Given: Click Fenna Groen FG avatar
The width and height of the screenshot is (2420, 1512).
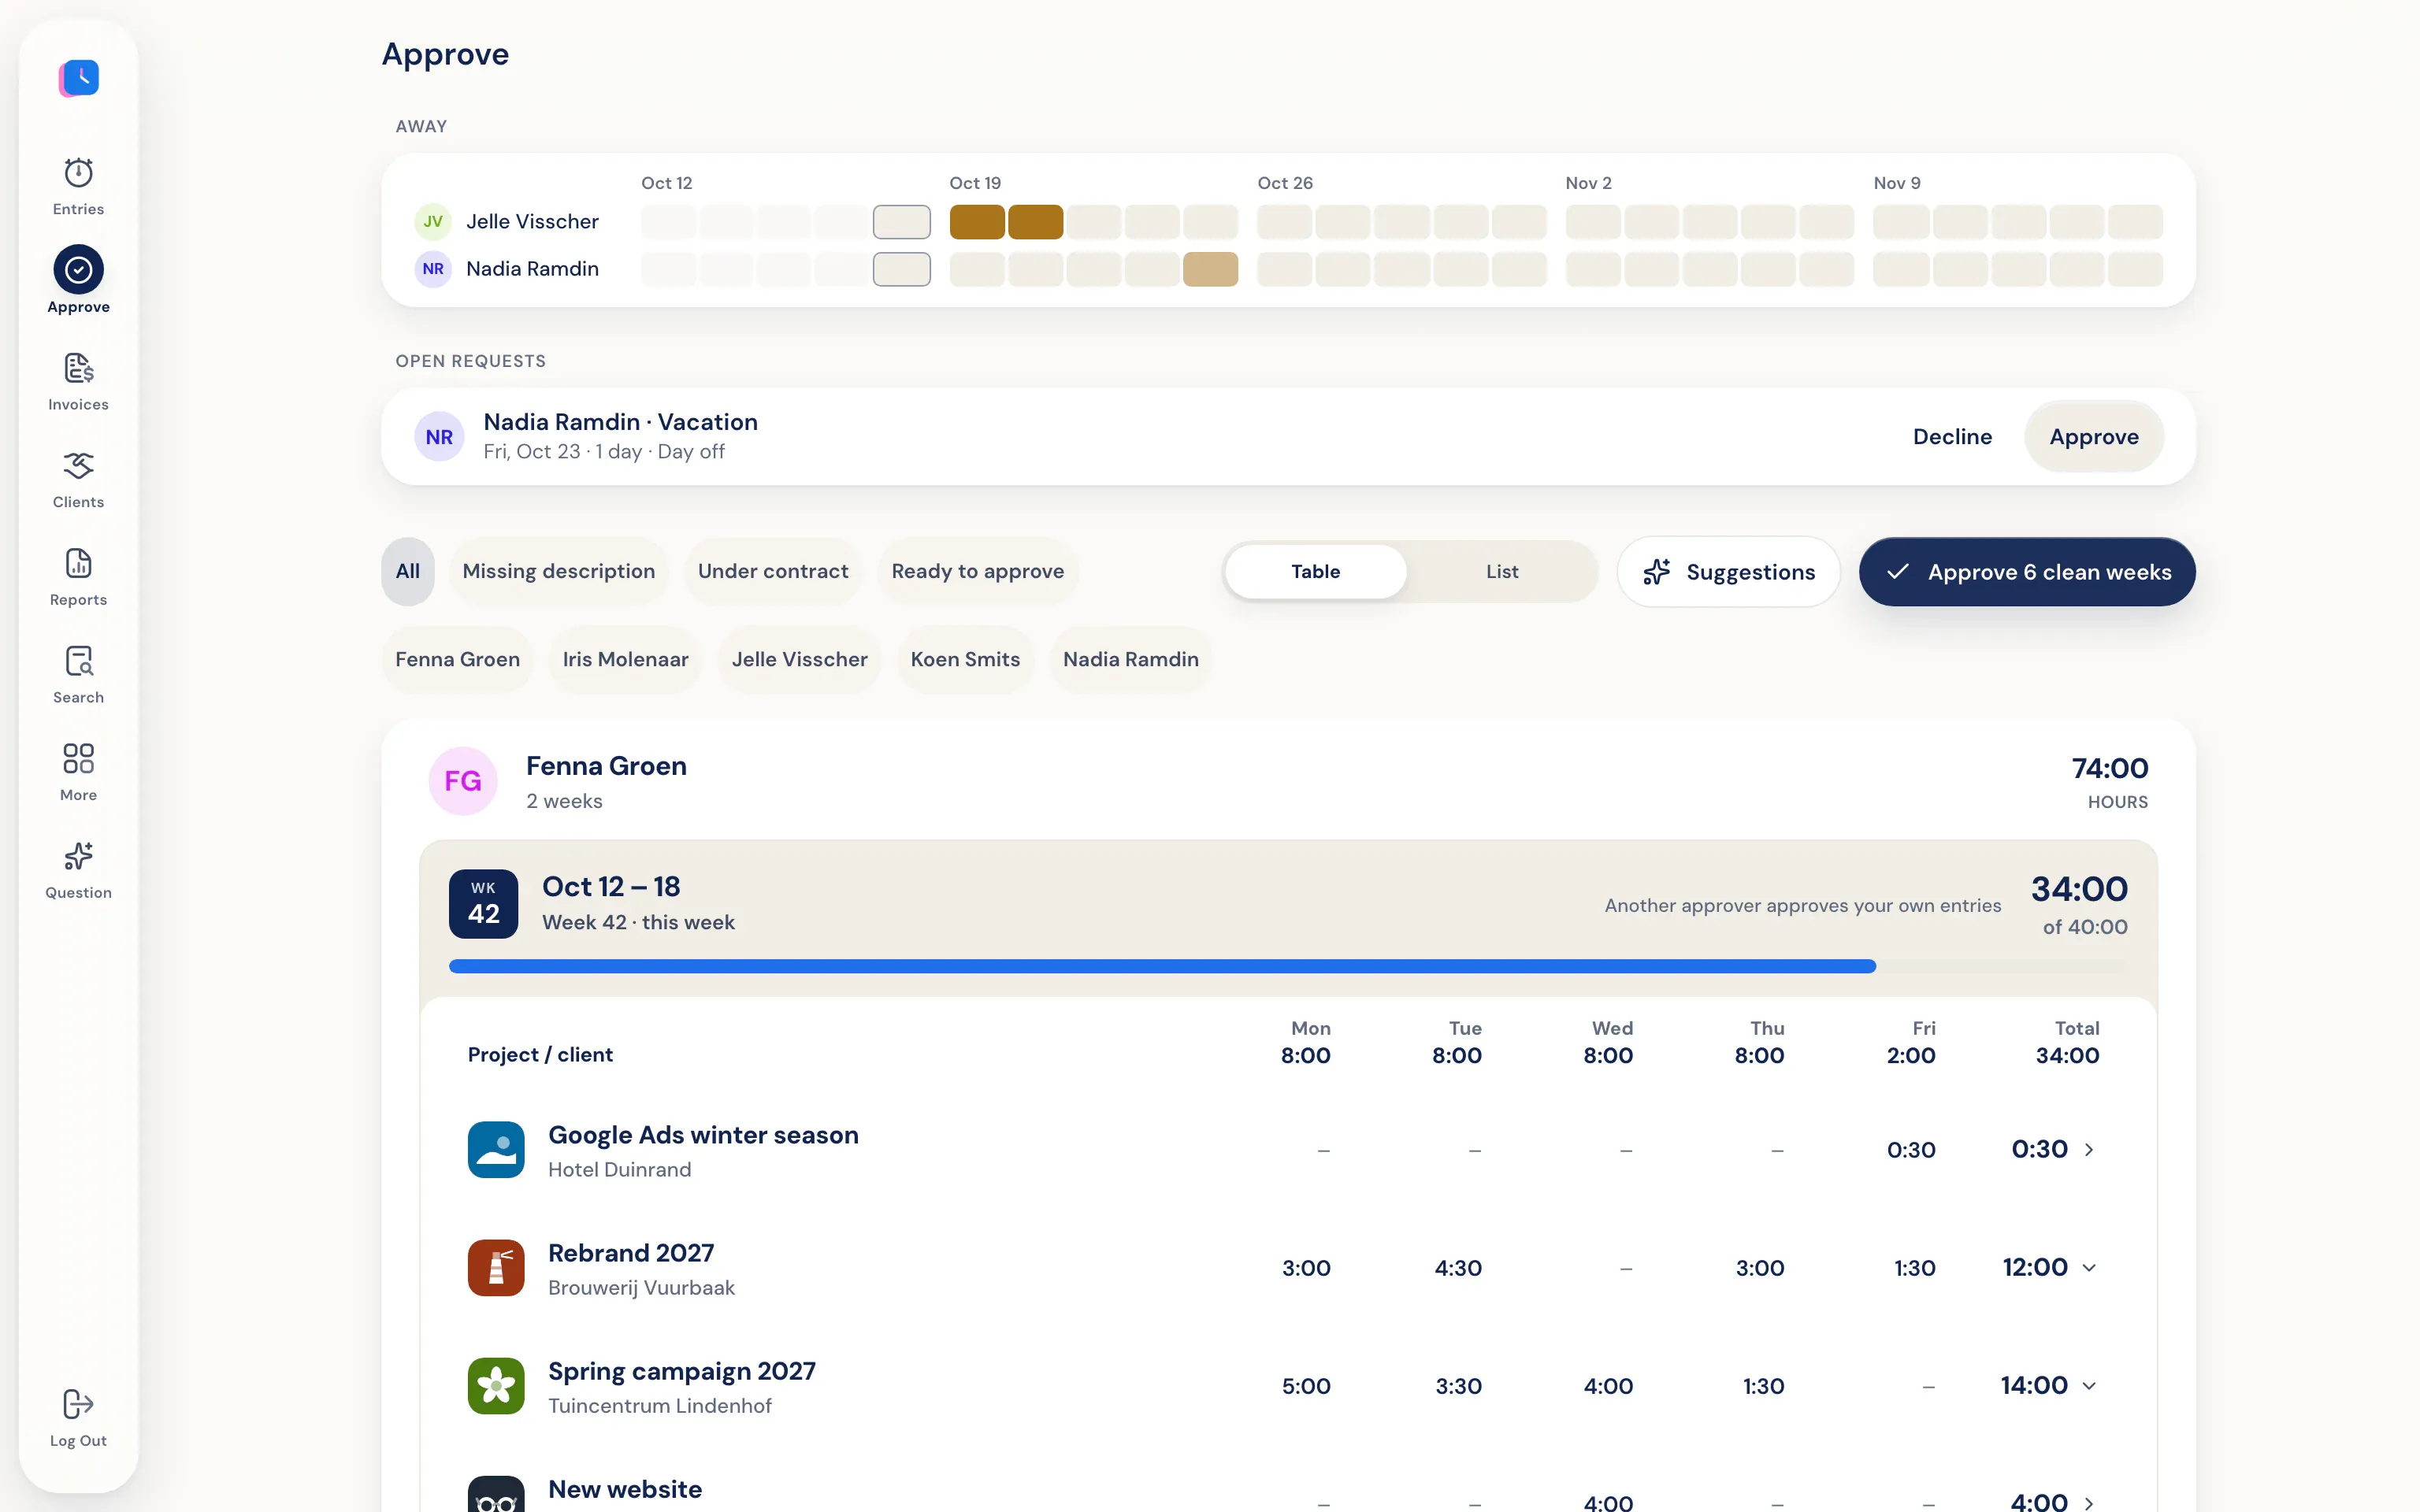Looking at the screenshot, I should tap(463, 781).
